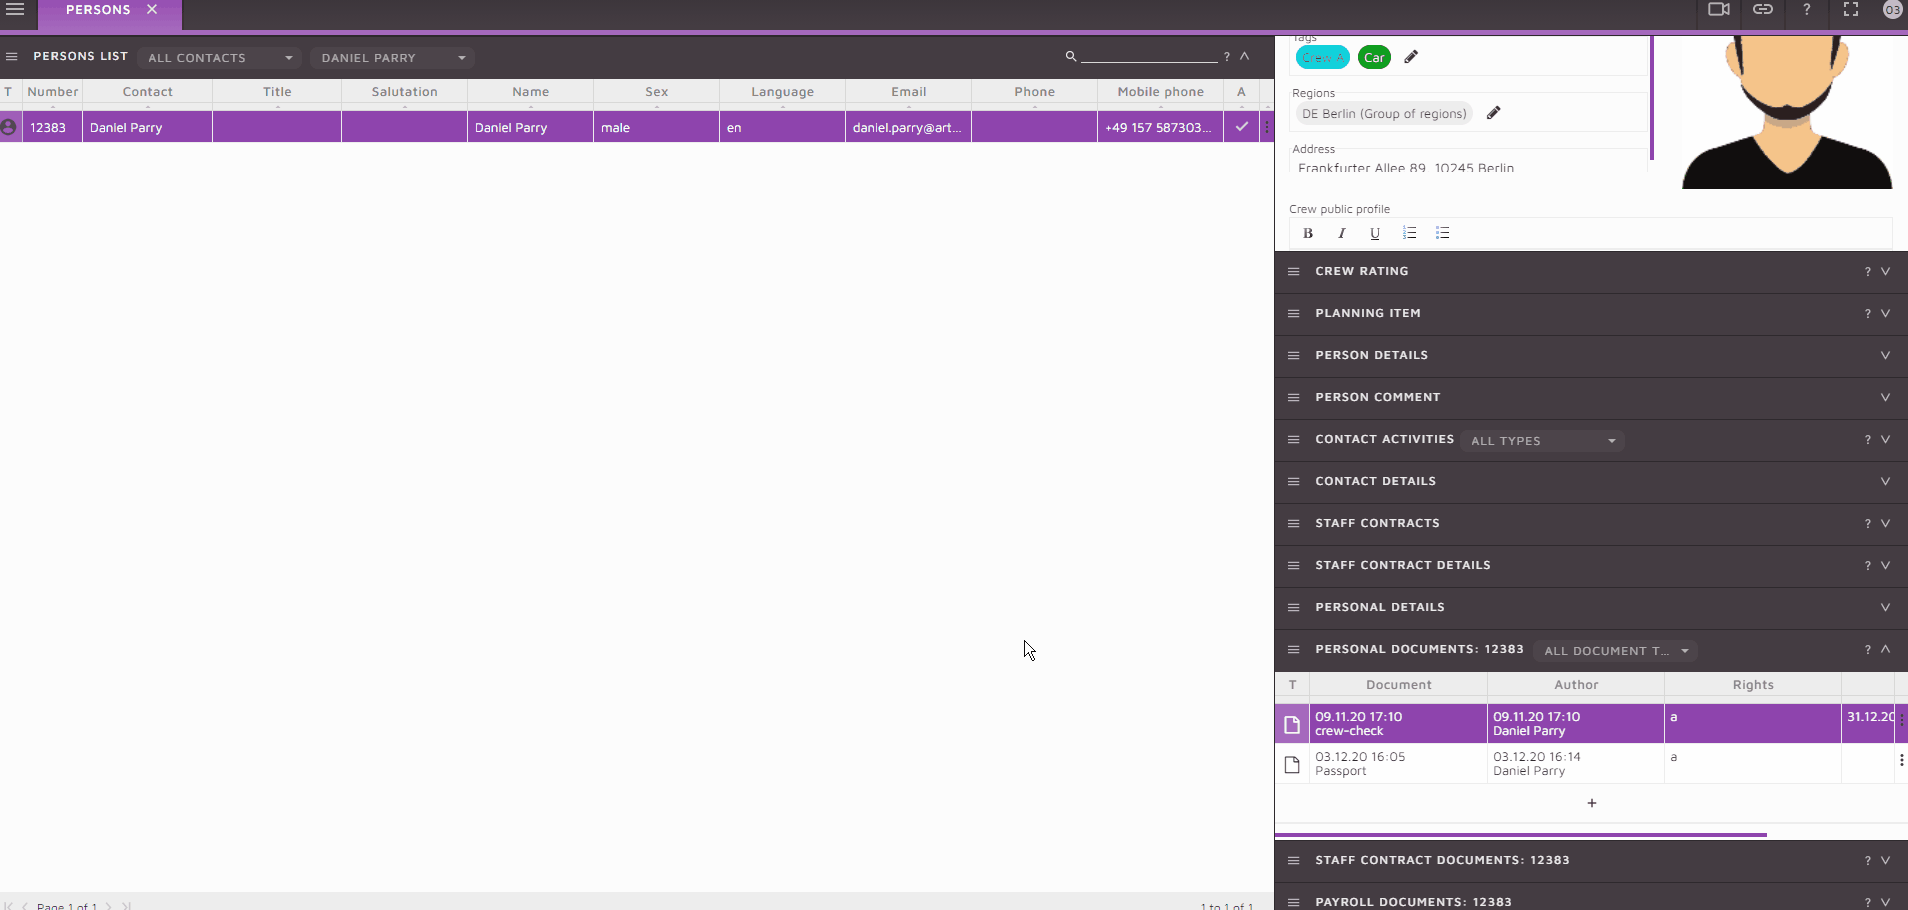The width and height of the screenshot is (1908, 910).
Task: Click the search magnifier icon in Persons List
Action: pos(1071,57)
